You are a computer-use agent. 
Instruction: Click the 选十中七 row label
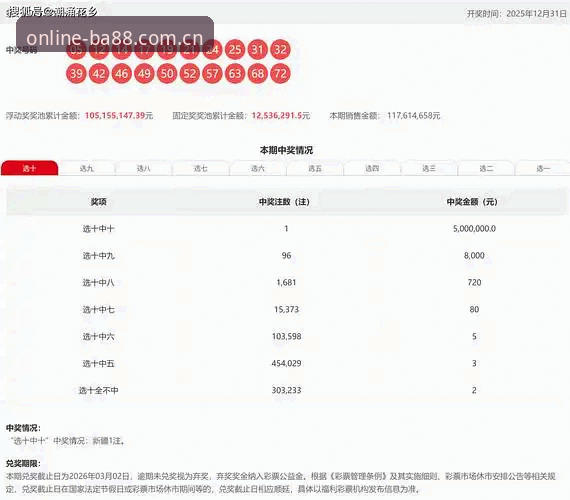coord(99,309)
